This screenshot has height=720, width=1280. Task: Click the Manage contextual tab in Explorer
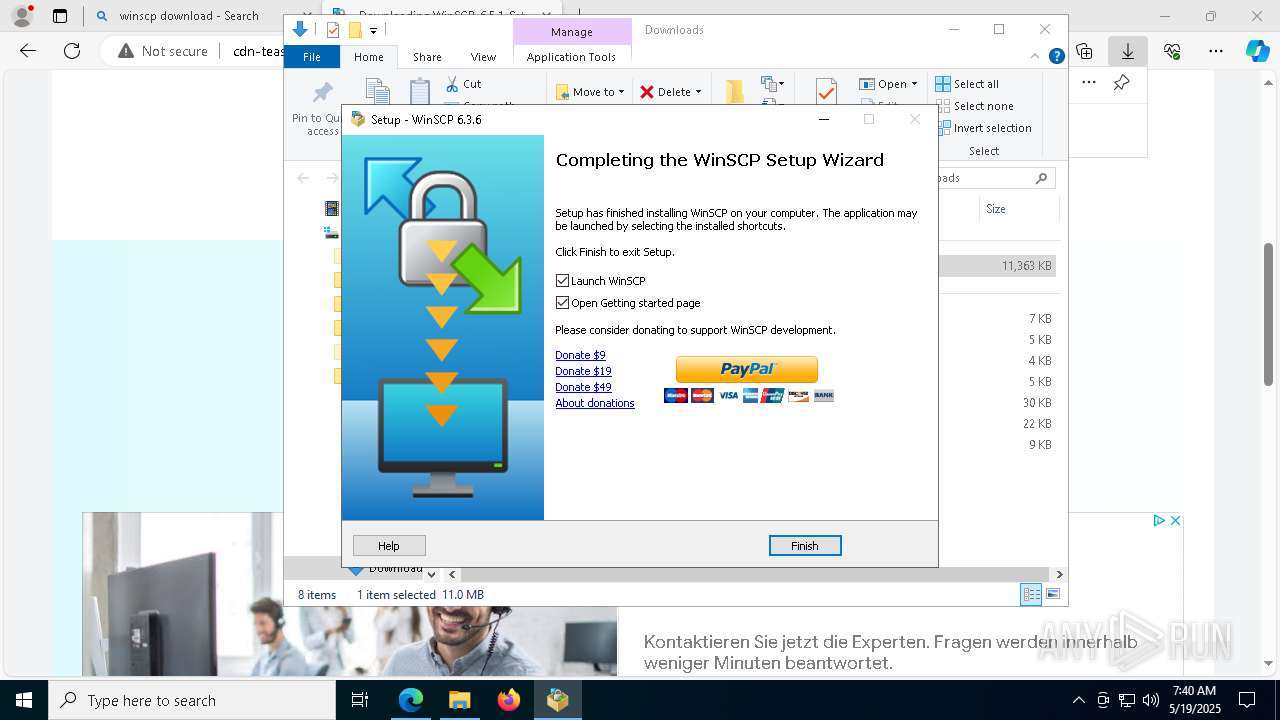click(572, 32)
